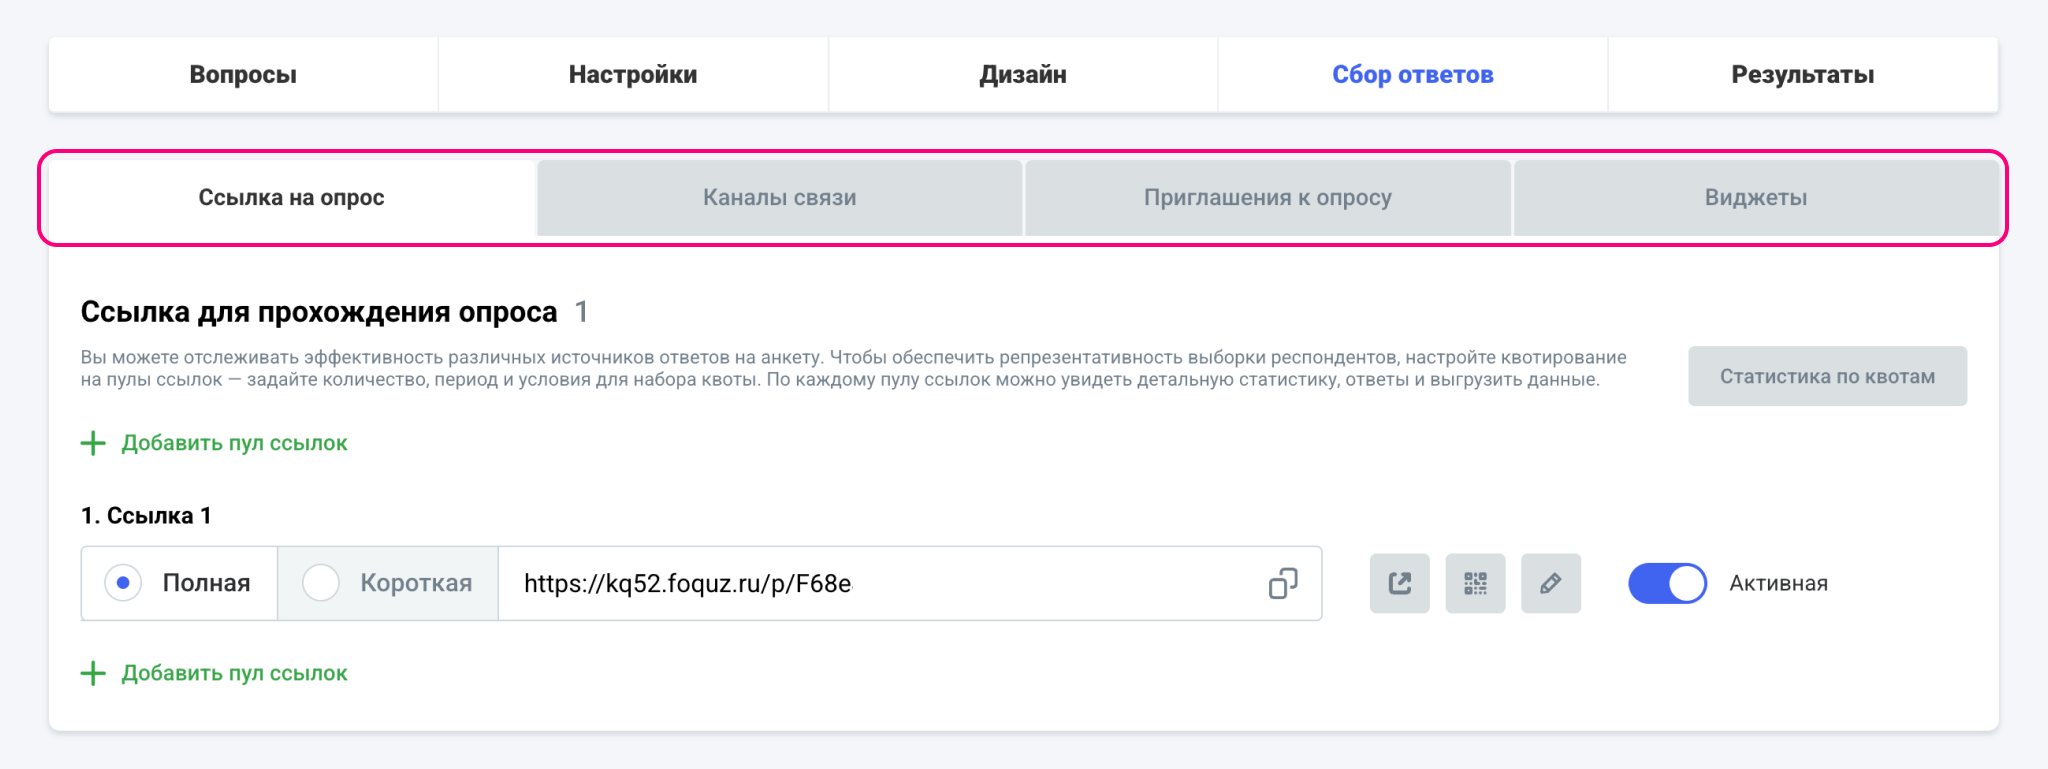Toggle the Активная link switch
2048x769 pixels.
pos(1667,583)
